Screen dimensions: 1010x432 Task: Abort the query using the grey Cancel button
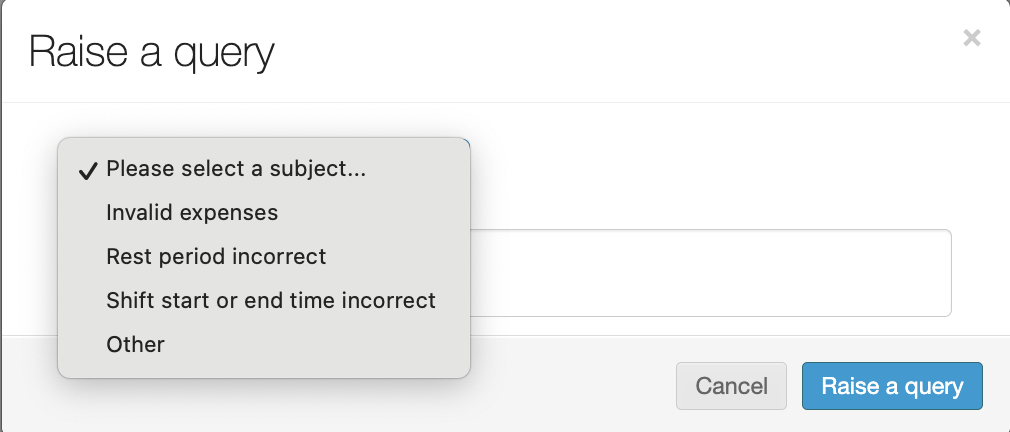point(731,386)
